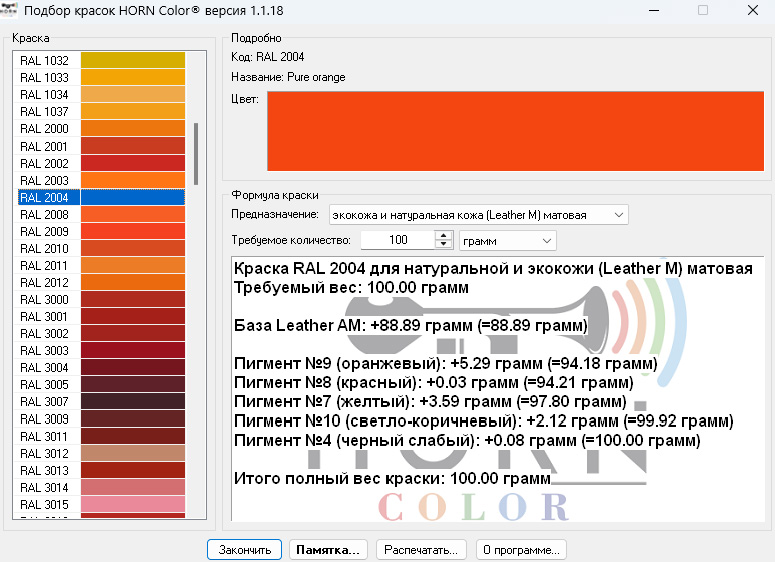Click the RAL 3002 color swatch
The image size is (775, 562).
coord(133,334)
